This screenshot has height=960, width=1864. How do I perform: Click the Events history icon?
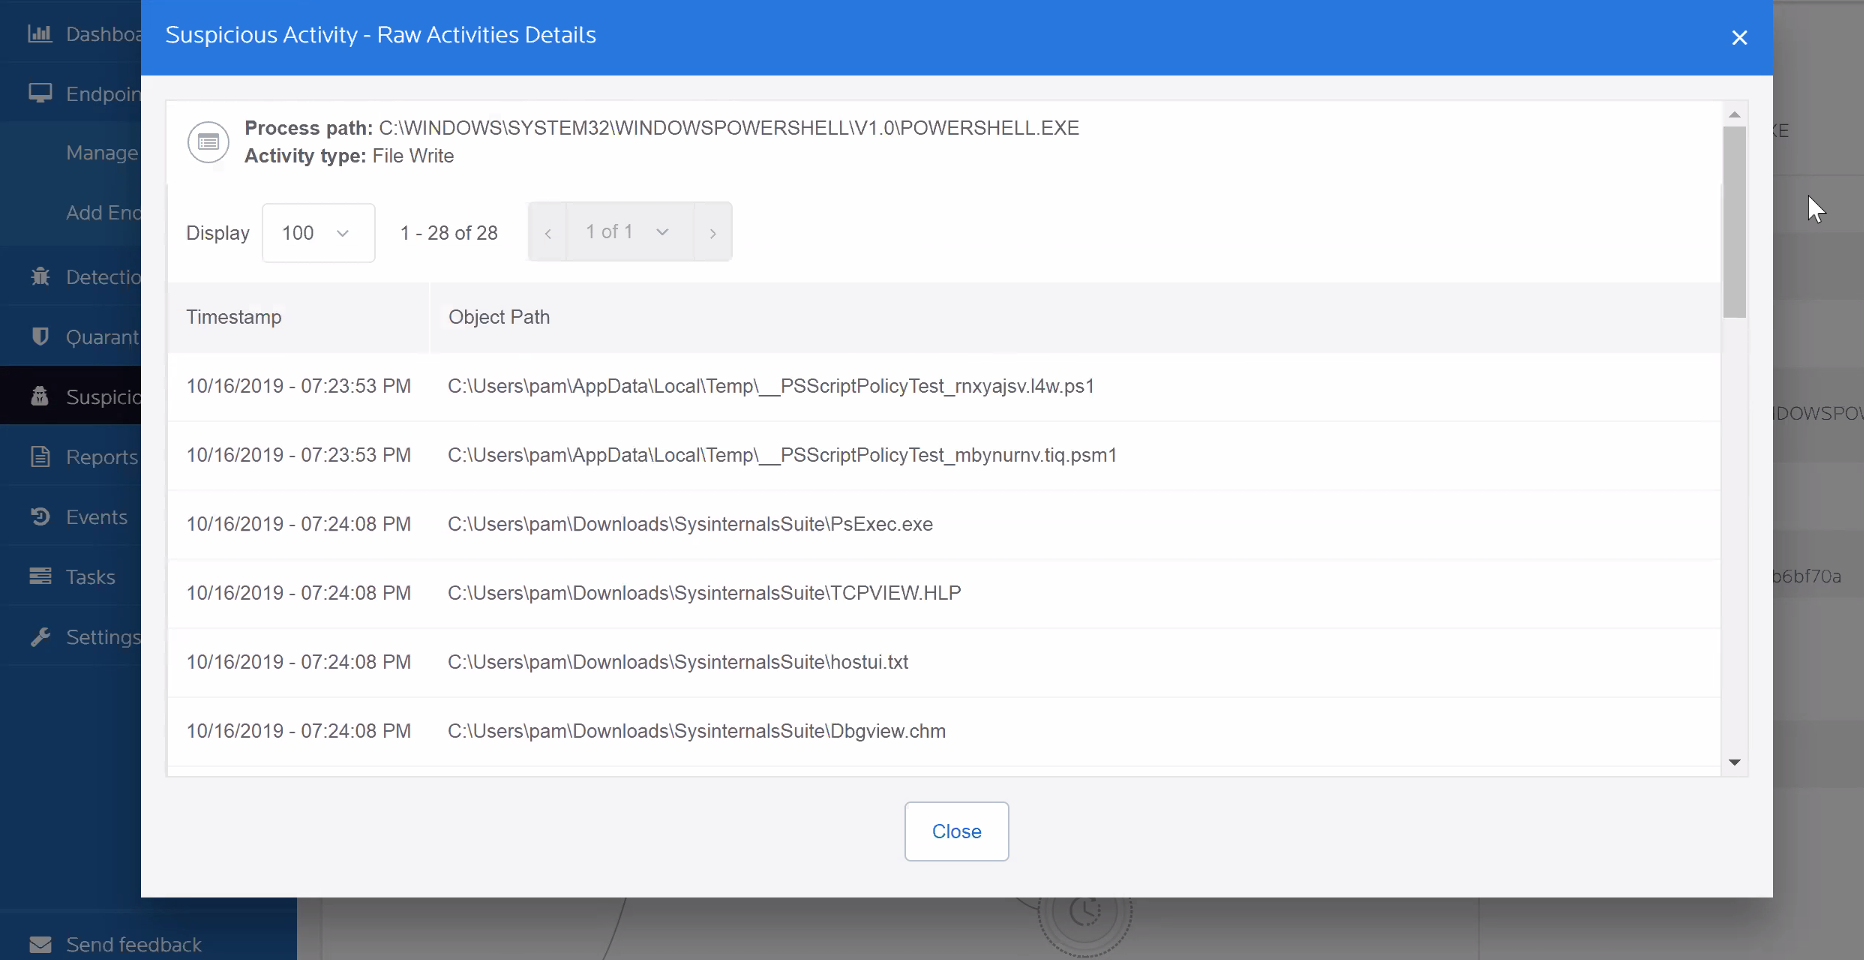click(40, 516)
